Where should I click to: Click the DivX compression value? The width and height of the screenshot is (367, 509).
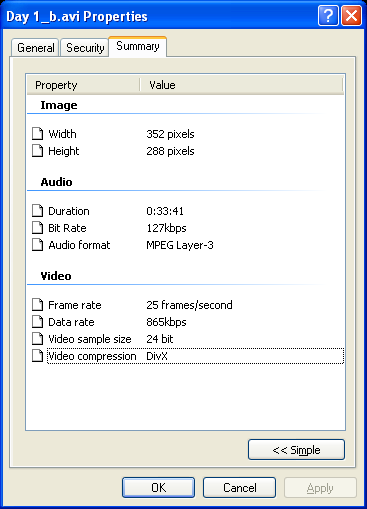click(157, 356)
